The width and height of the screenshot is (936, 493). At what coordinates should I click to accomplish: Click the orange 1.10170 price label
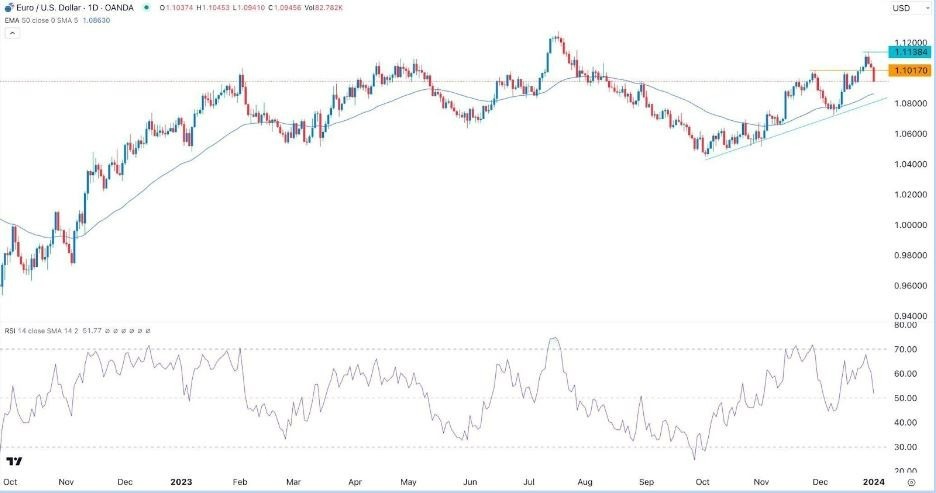pyautogui.click(x=911, y=70)
